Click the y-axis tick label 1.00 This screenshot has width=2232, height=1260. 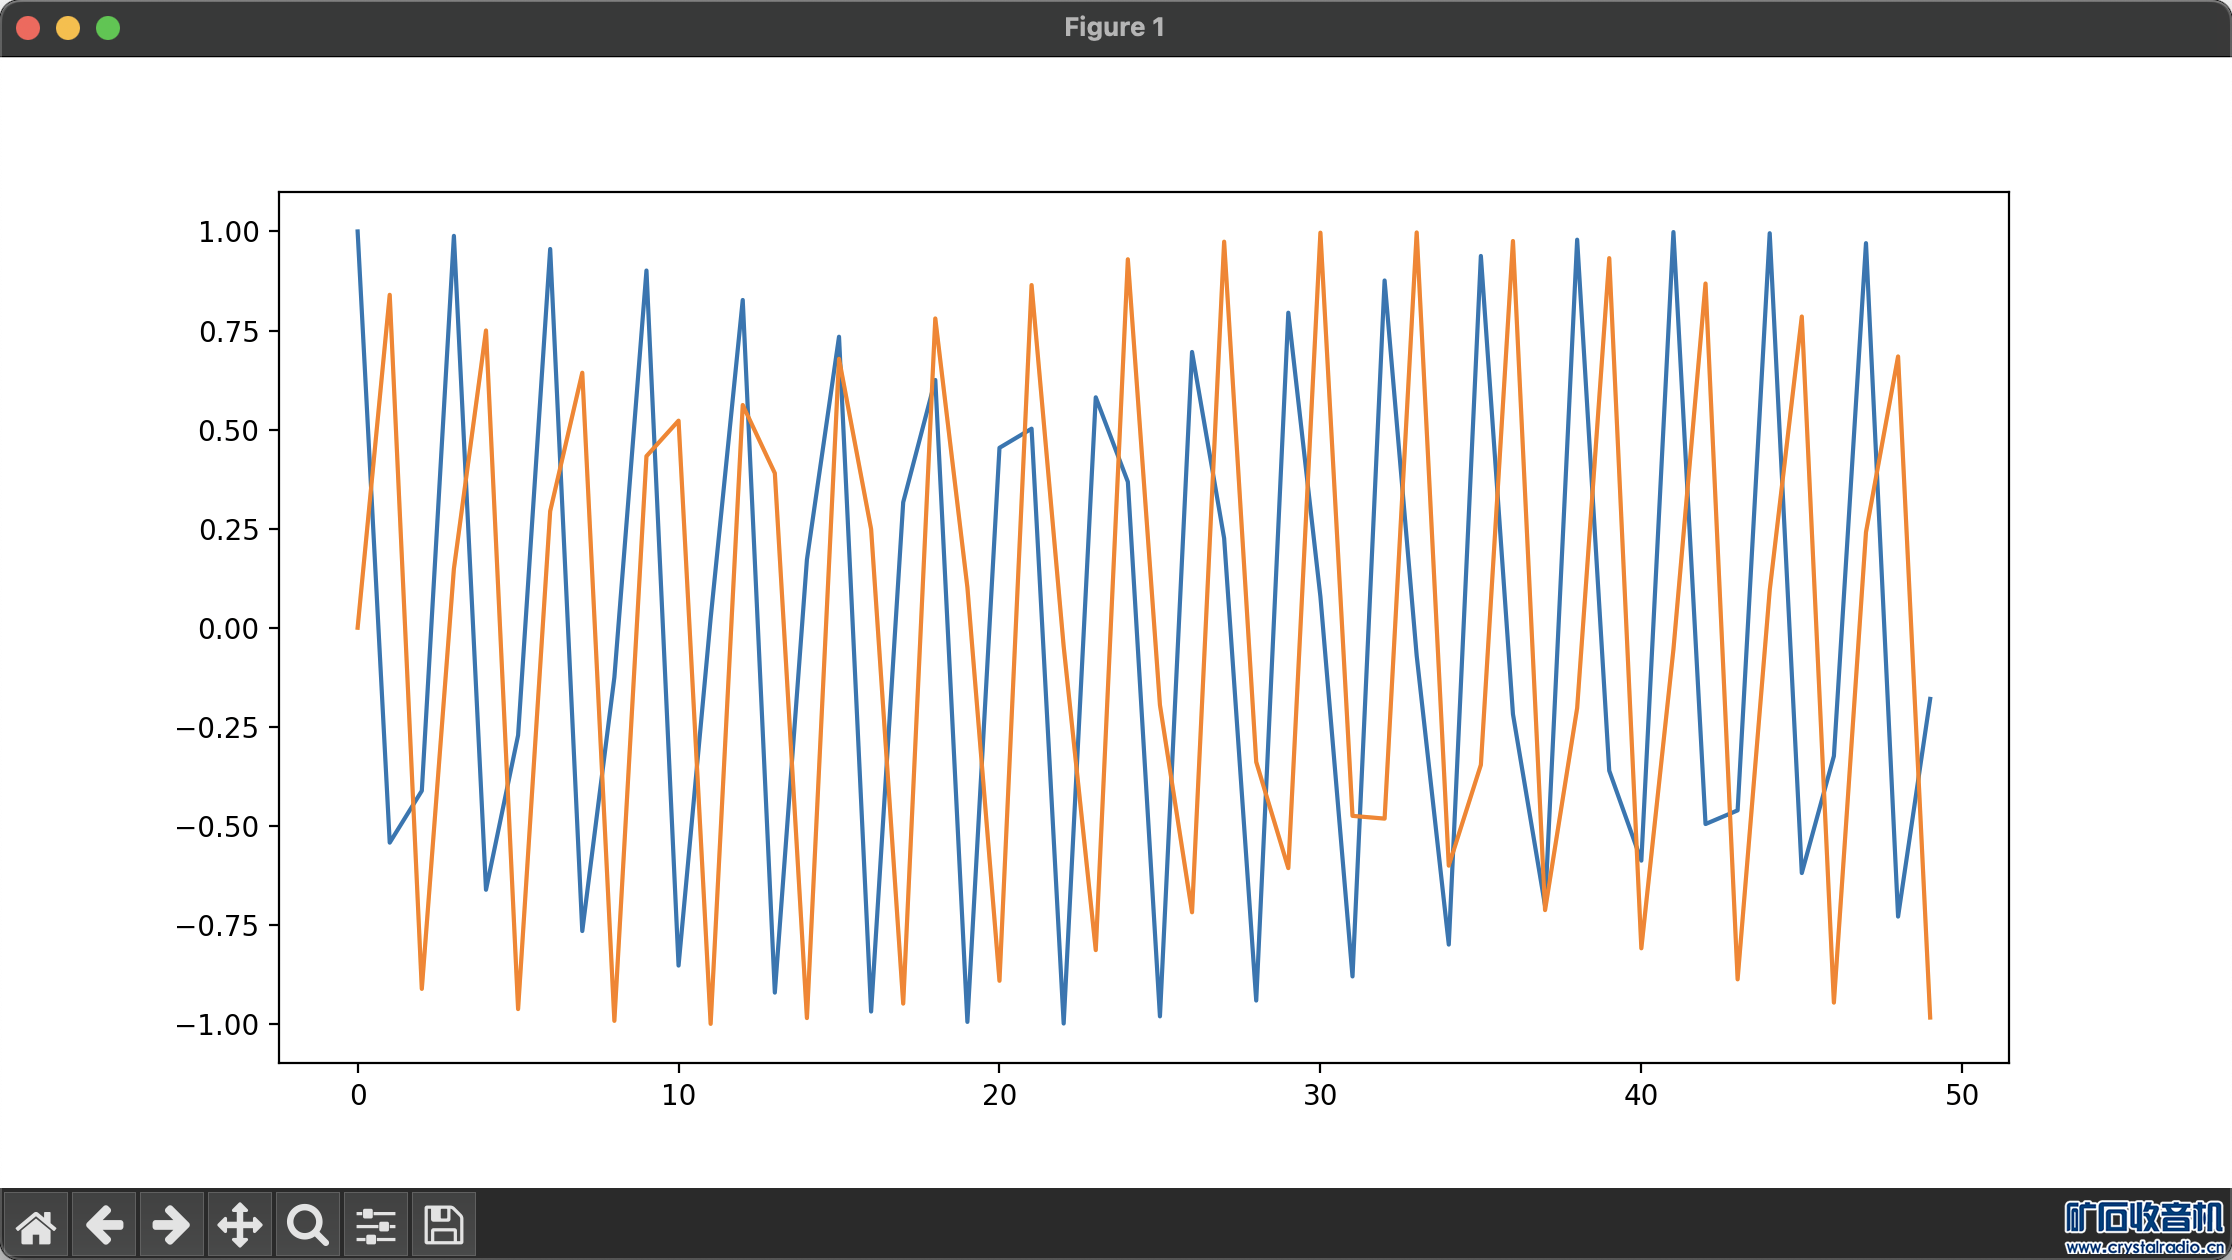pyautogui.click(x=229, y=232)
